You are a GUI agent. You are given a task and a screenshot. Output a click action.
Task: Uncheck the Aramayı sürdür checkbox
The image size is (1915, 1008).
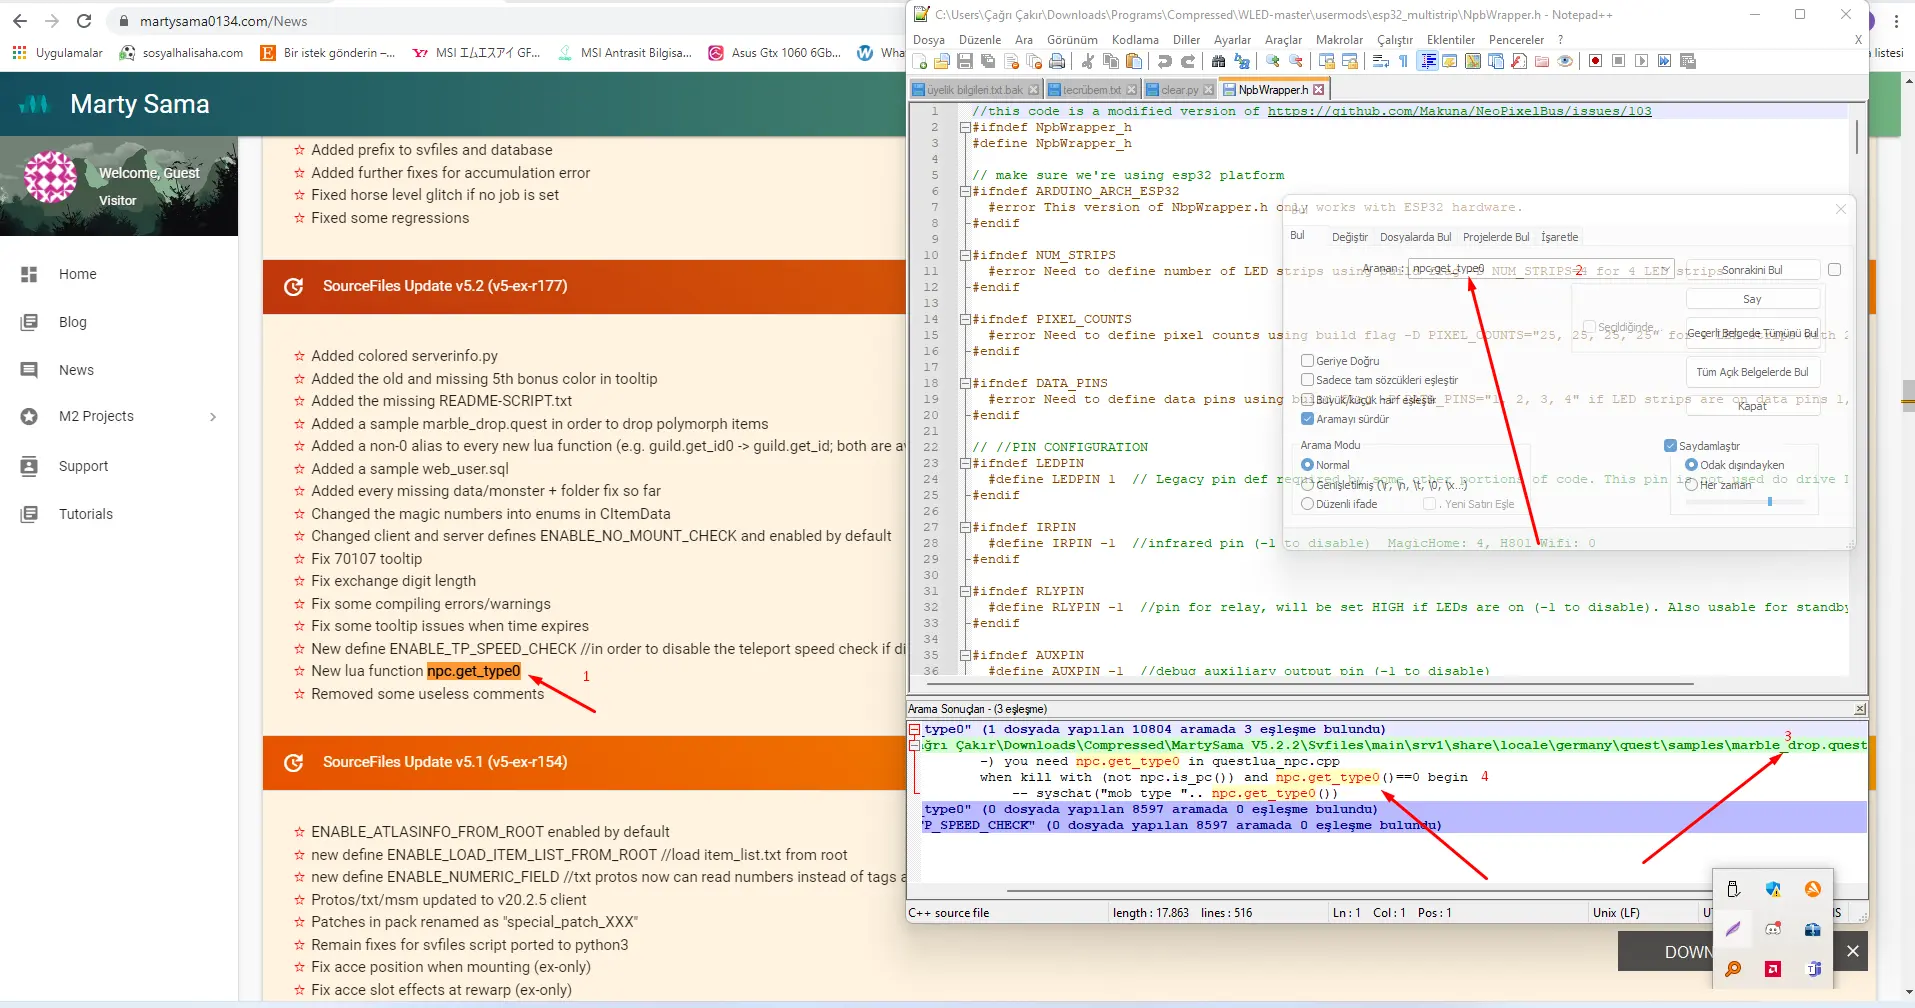pyautogui.click(x=1307, y=419)
